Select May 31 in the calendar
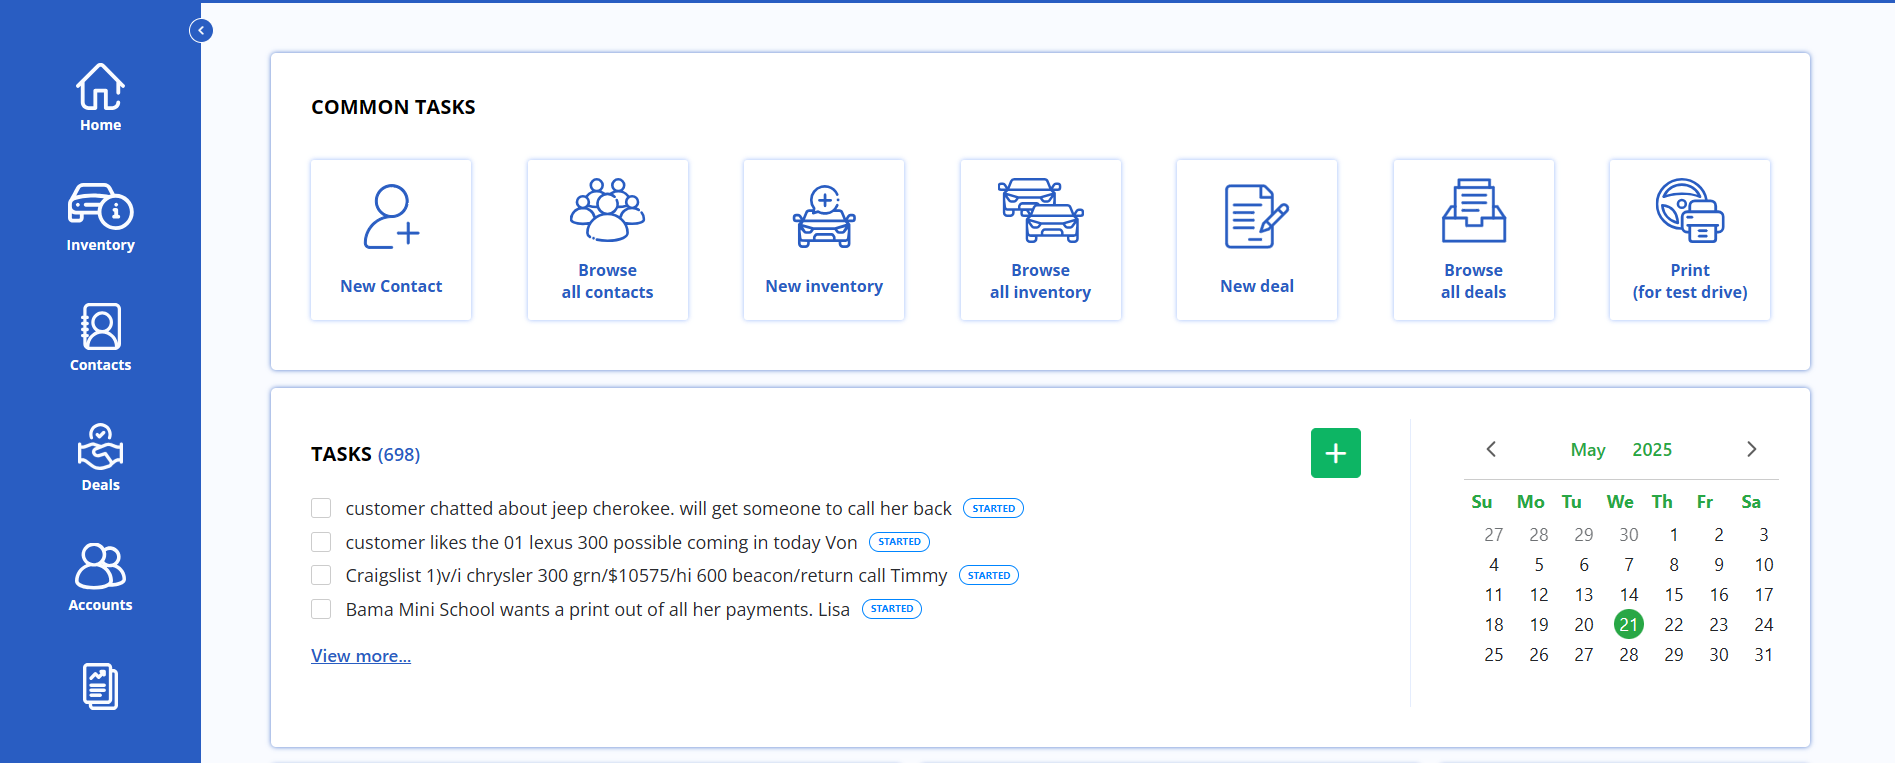Image resolution: width=1895 pixels, height=763 pixels. [1764, 655]
